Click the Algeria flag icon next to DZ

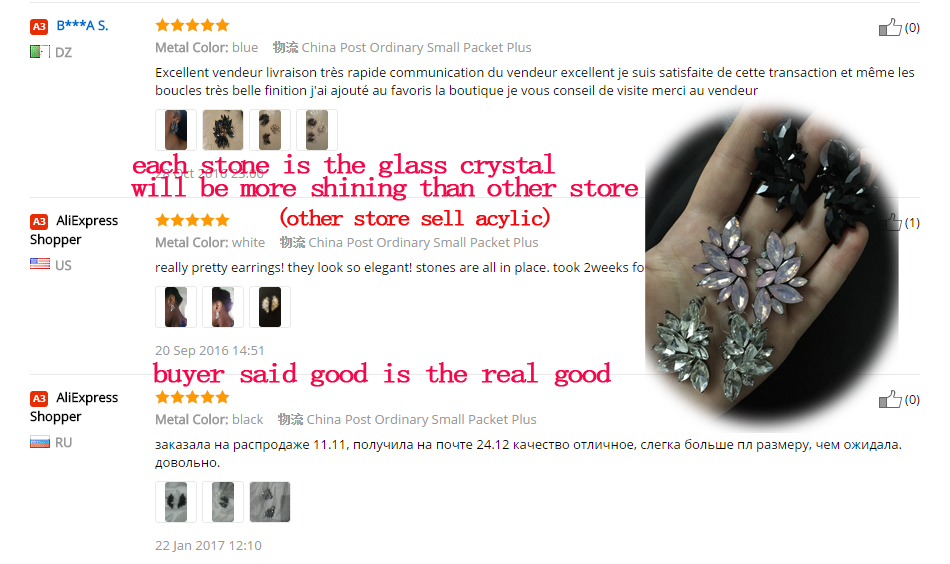[40, 52]
